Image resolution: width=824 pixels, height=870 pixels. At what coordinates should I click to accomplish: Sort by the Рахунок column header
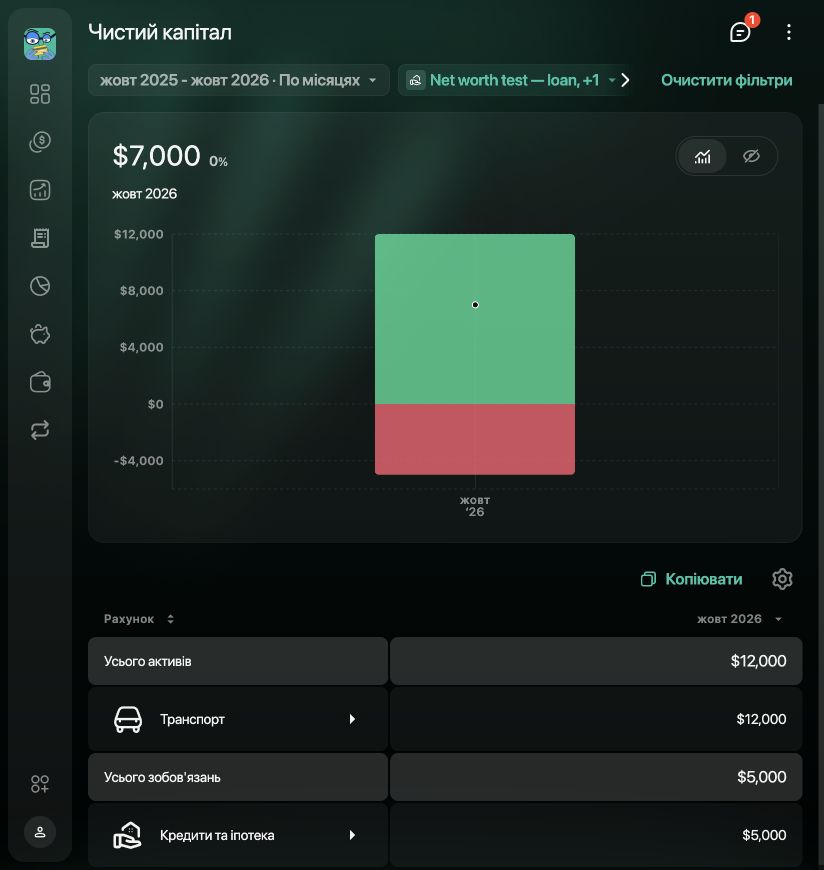[x=139, y=619]
